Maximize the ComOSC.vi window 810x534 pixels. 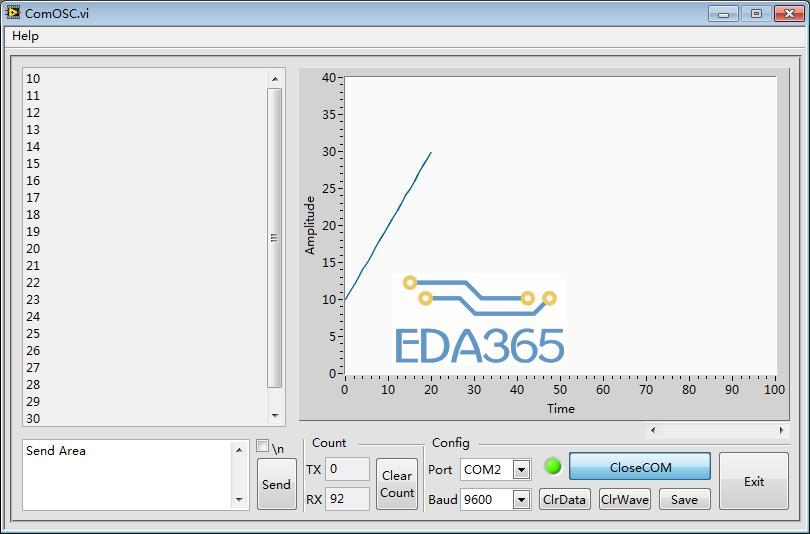point(756,14)
